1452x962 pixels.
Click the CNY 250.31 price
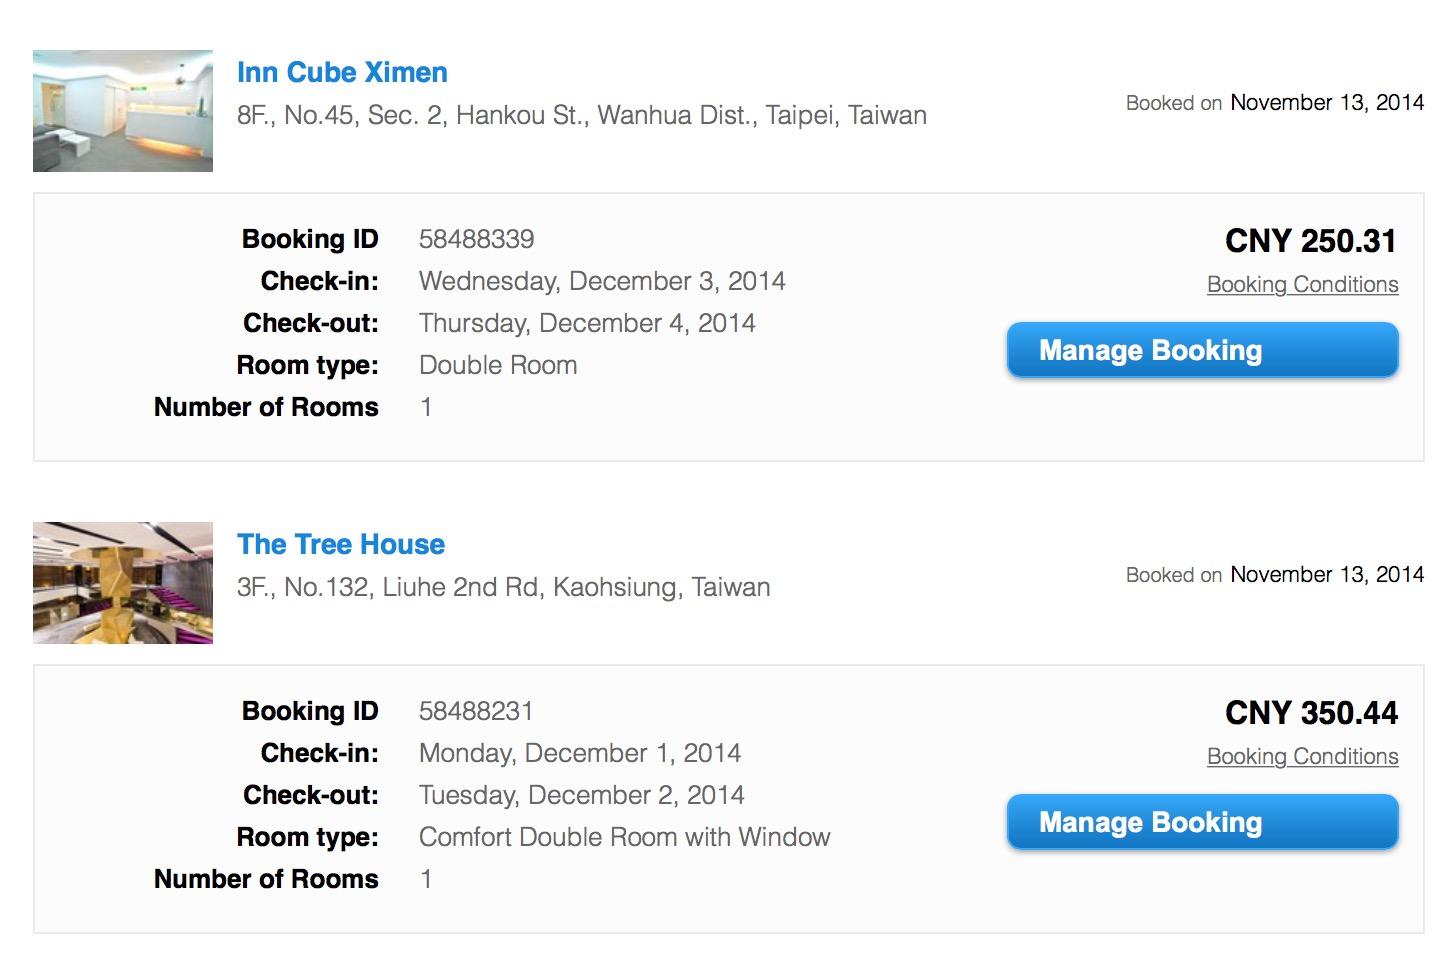tap(1310, 241)
